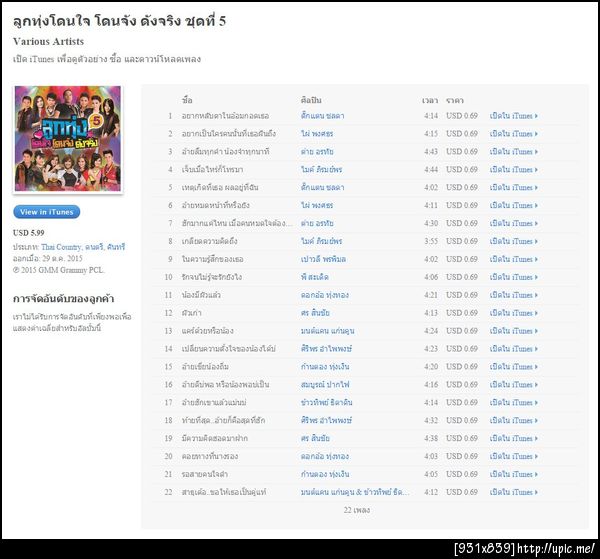Visit the artist link on track 9

click(323, 259)
